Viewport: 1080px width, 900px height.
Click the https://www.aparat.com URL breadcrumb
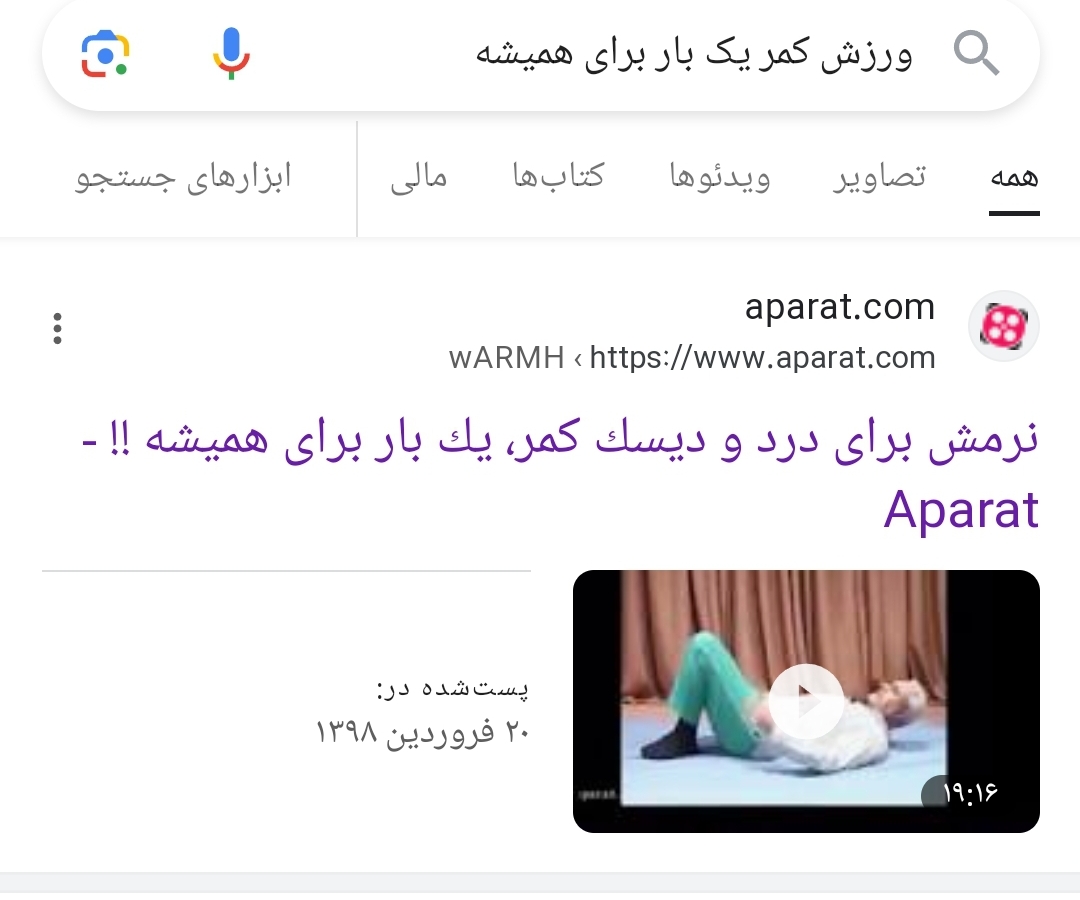(x=762, y=357)
